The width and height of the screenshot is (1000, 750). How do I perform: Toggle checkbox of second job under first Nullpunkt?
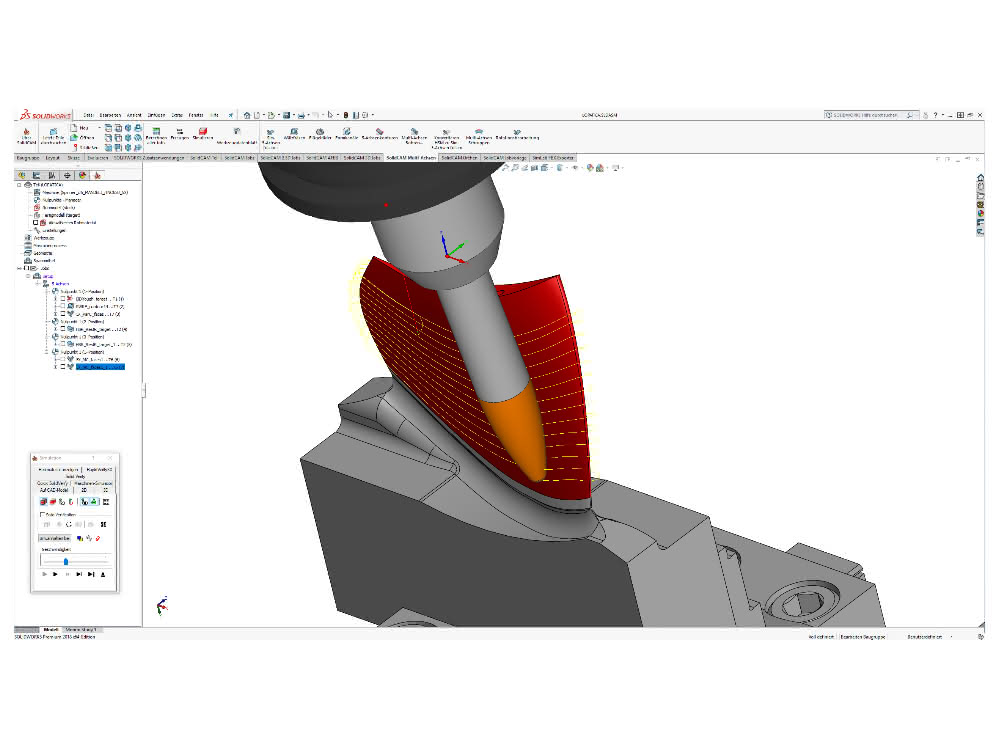tap(63, 306)
